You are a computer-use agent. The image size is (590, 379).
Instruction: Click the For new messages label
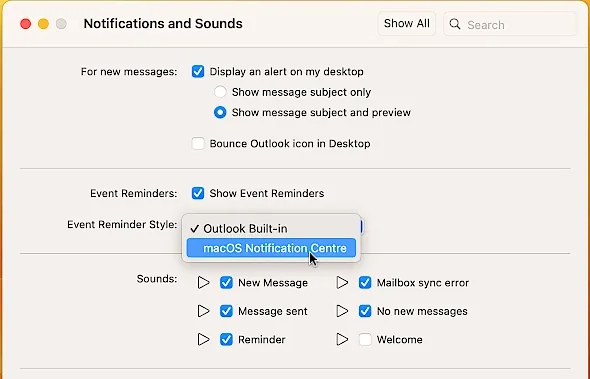click(129, 72)
